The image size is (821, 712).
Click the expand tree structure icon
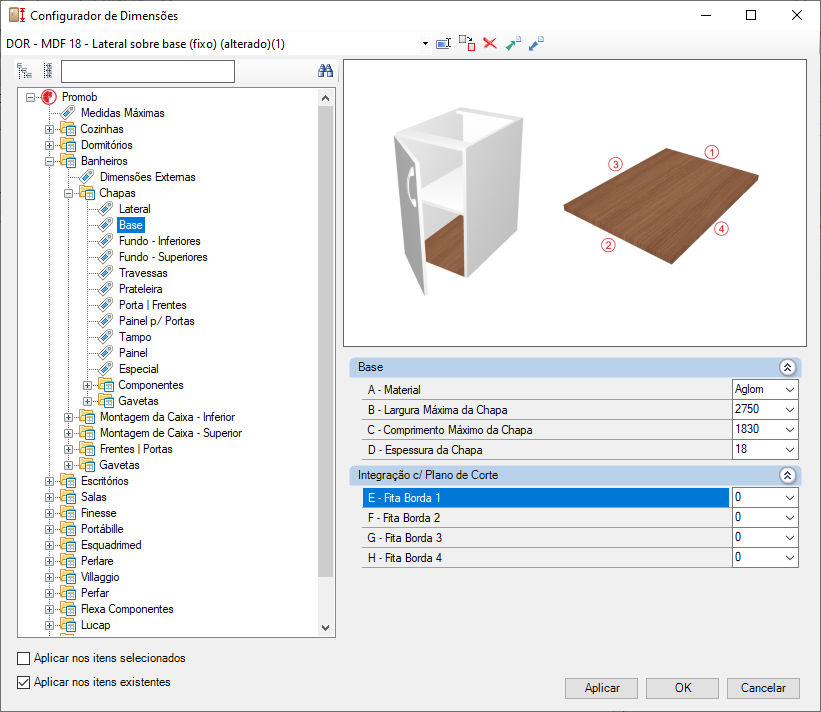(x=25, y=71)
